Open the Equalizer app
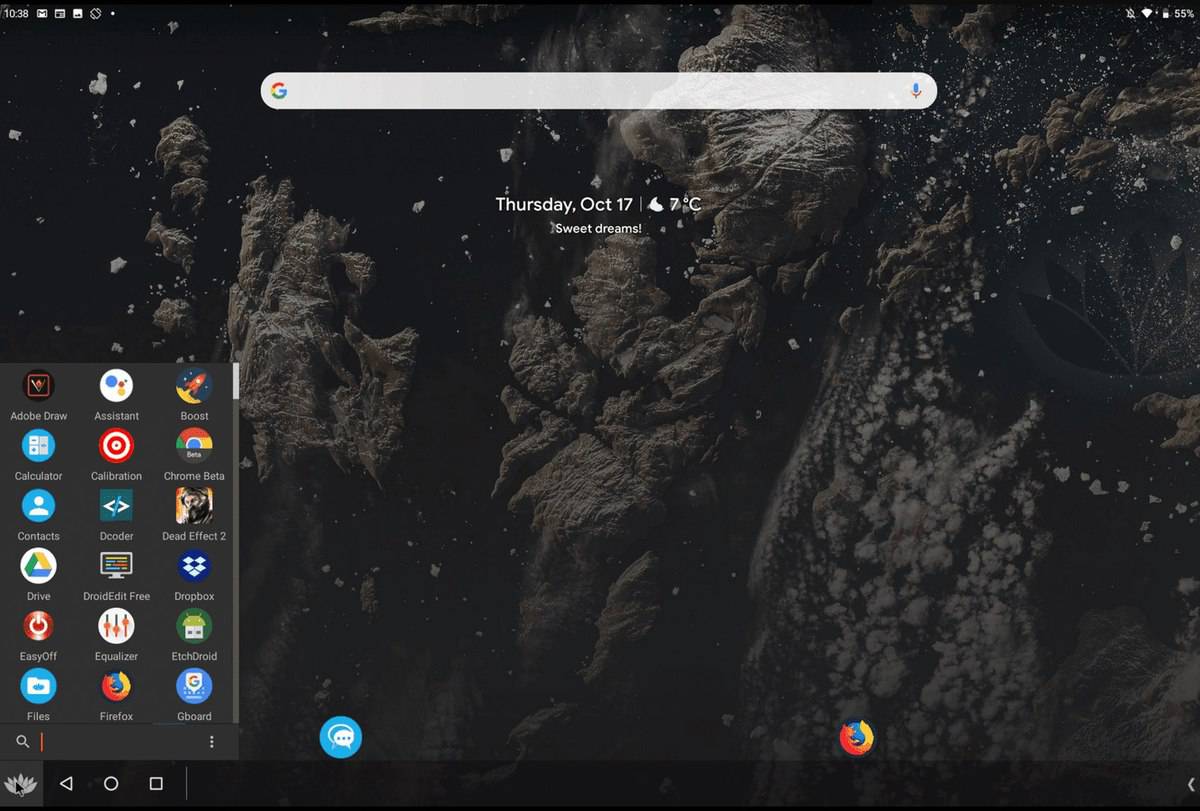This screenshot has height=811, width=1200. coord(116,626)
